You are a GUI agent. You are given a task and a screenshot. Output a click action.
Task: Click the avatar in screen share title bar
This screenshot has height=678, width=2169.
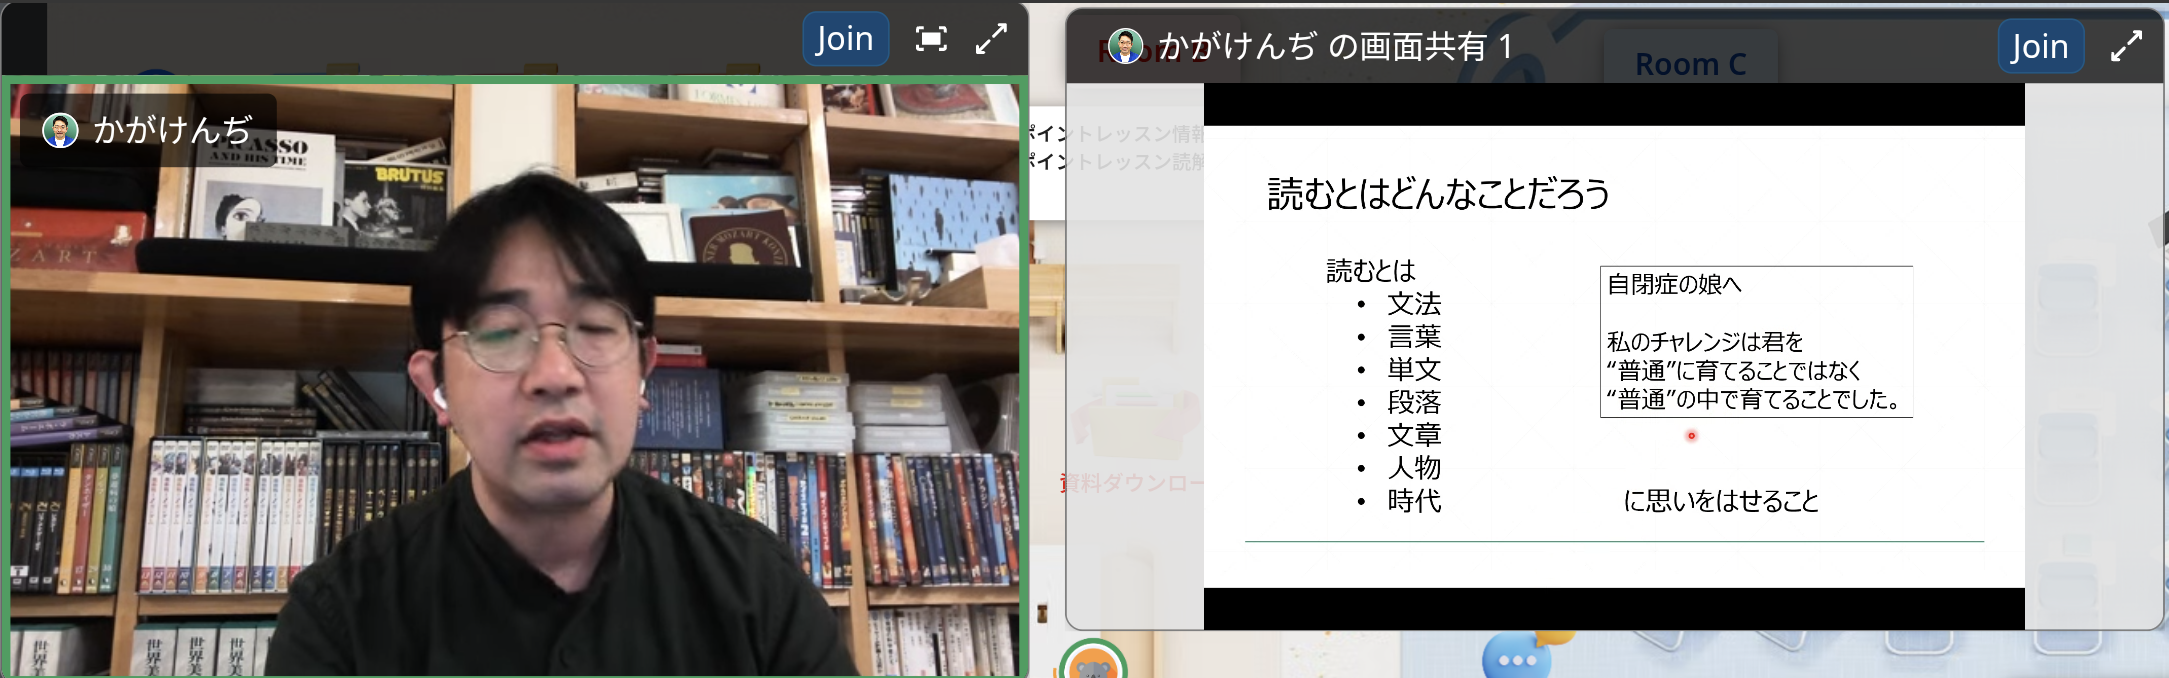tap(1125, 46)
